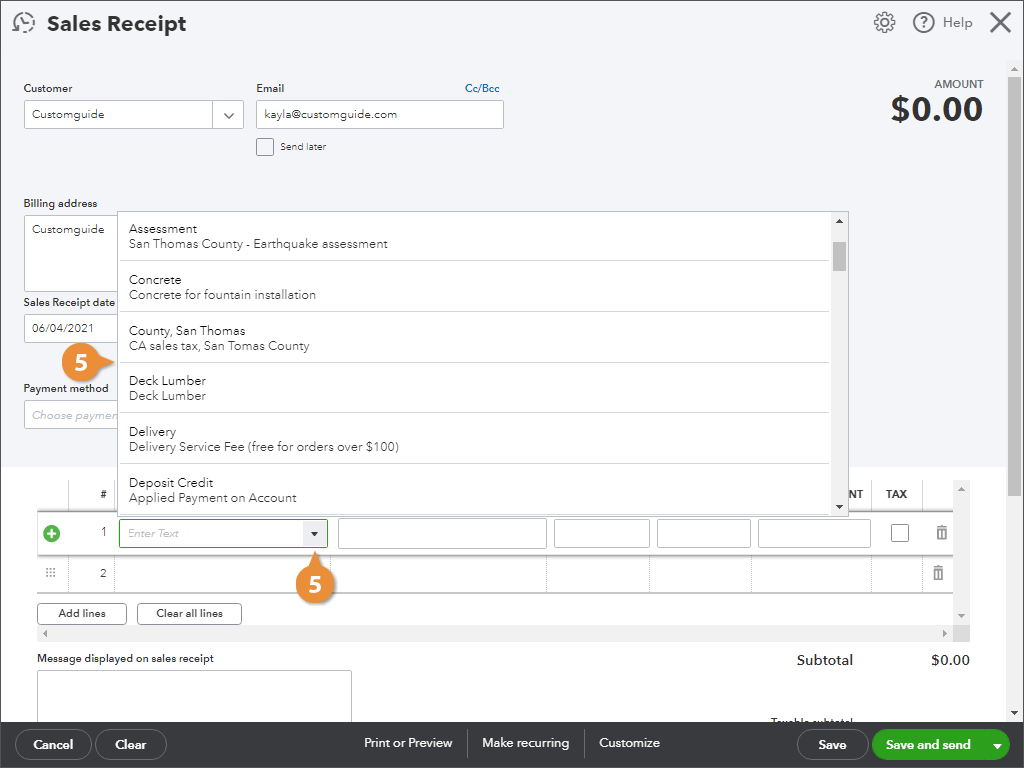1024x768 pixels.
Task: Open the product/service Enter Text dropdown
Action: tap(316, 533)
